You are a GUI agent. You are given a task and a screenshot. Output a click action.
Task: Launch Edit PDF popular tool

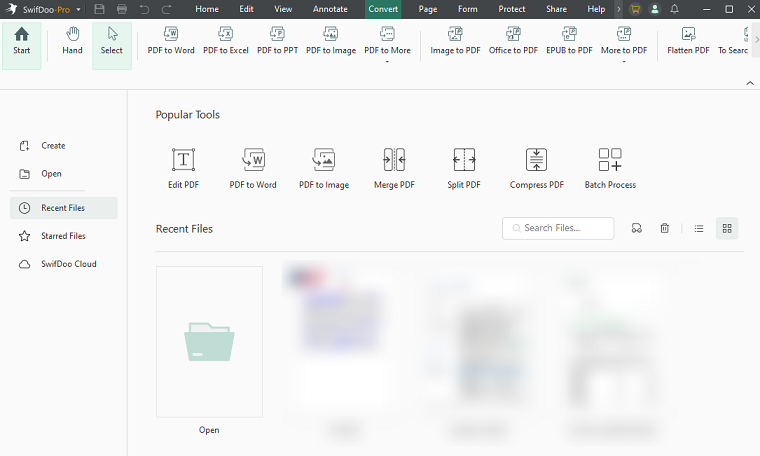pos(183,168)
